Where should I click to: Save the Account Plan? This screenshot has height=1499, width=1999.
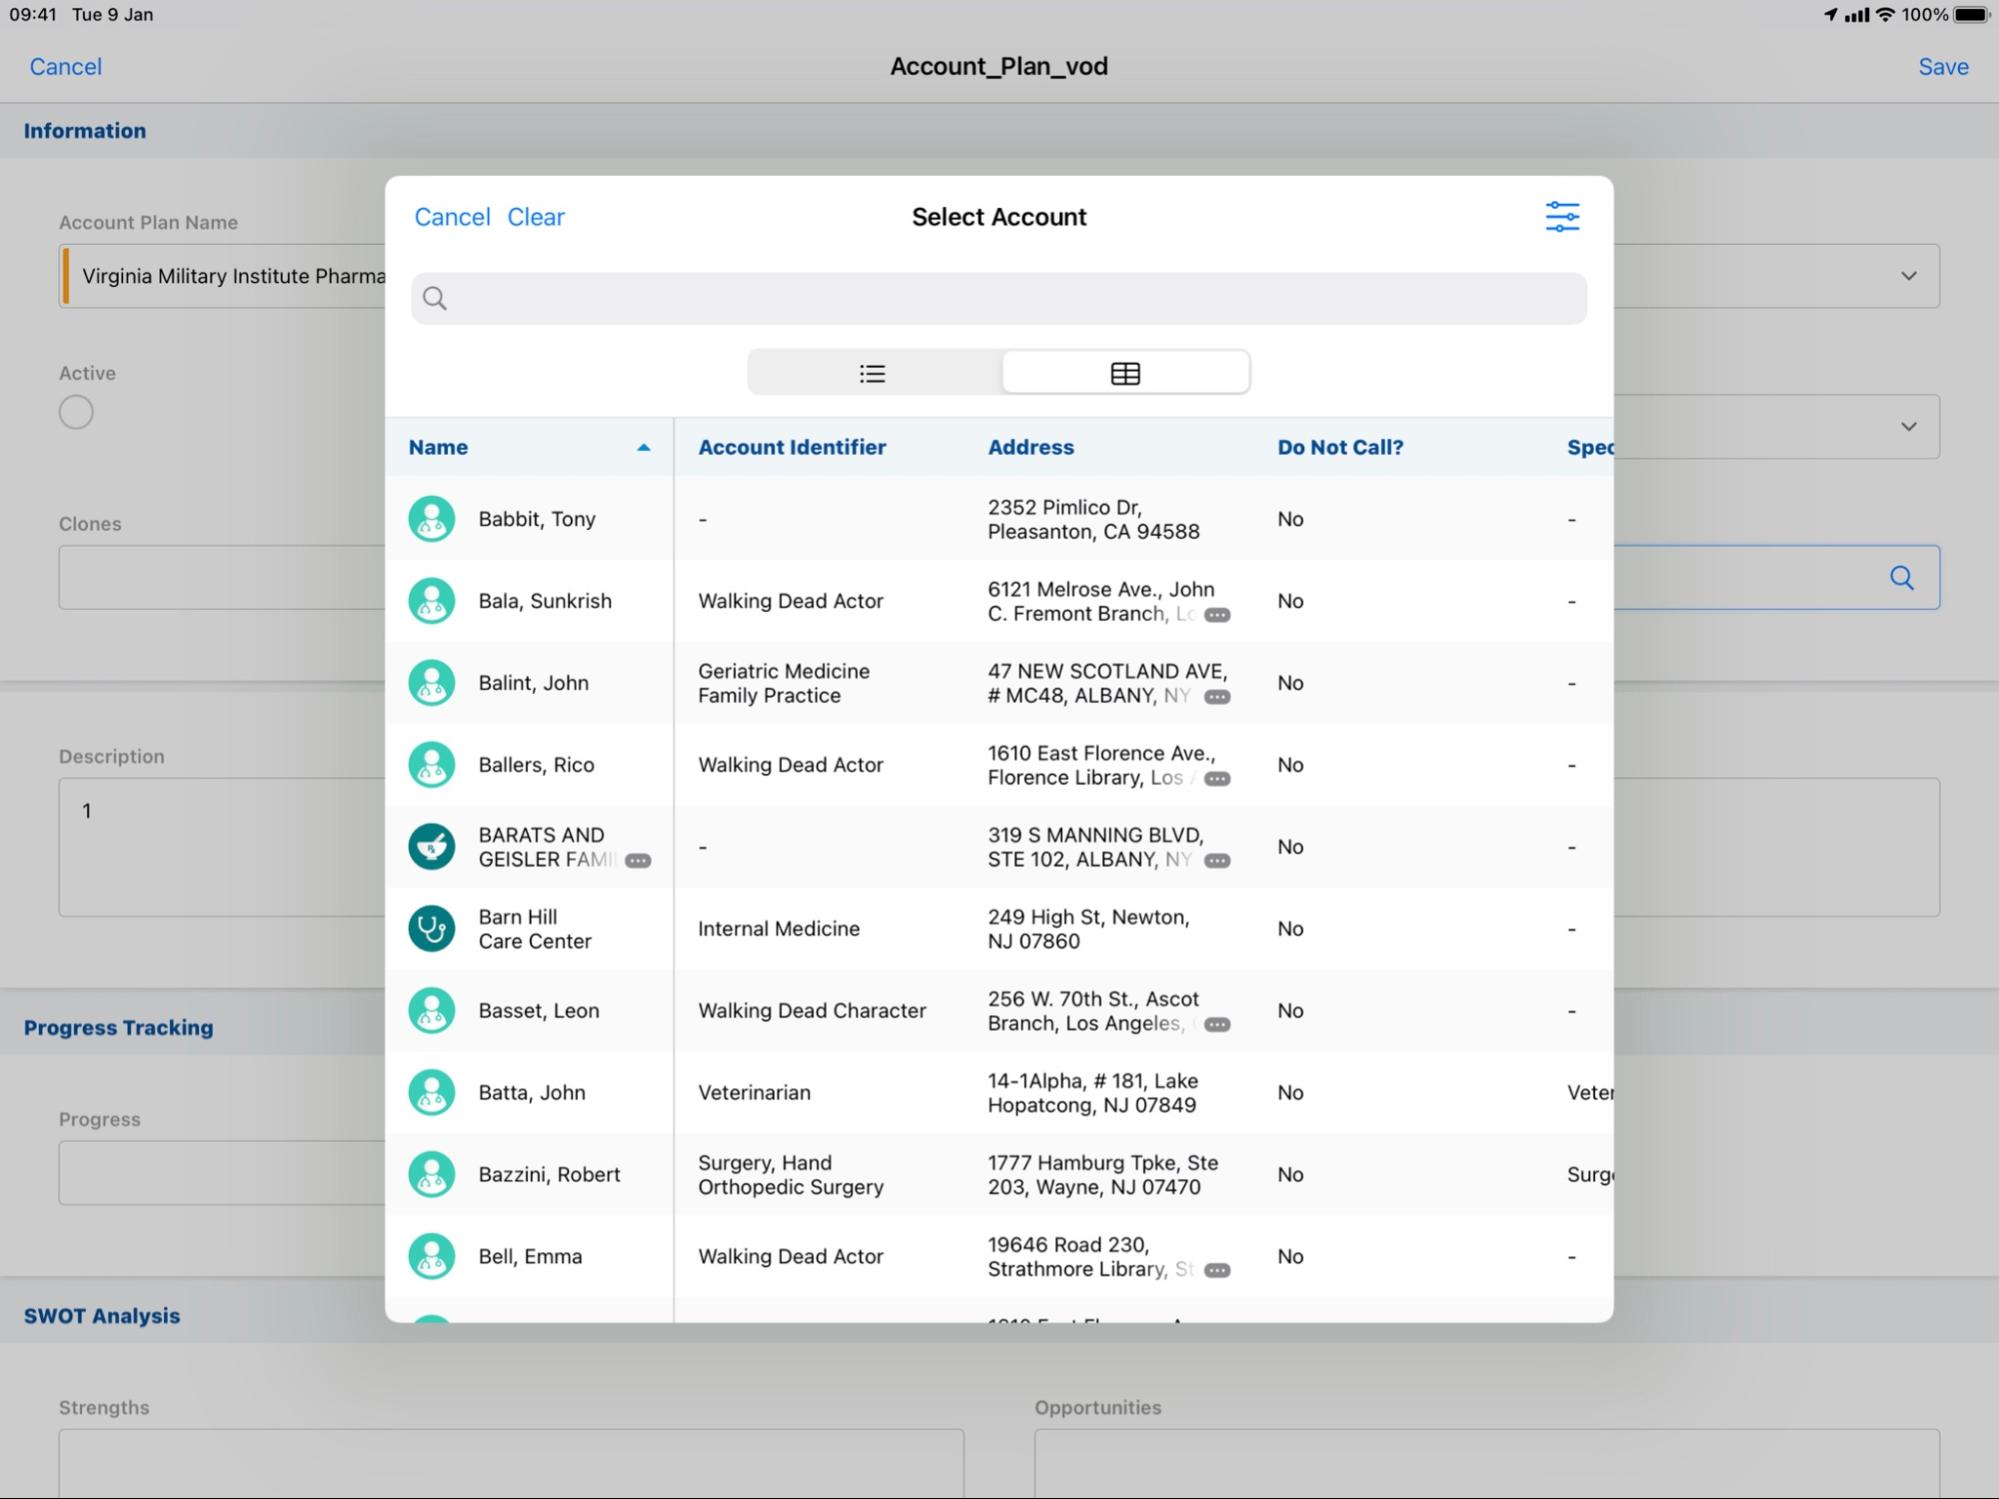point(1942,67)
